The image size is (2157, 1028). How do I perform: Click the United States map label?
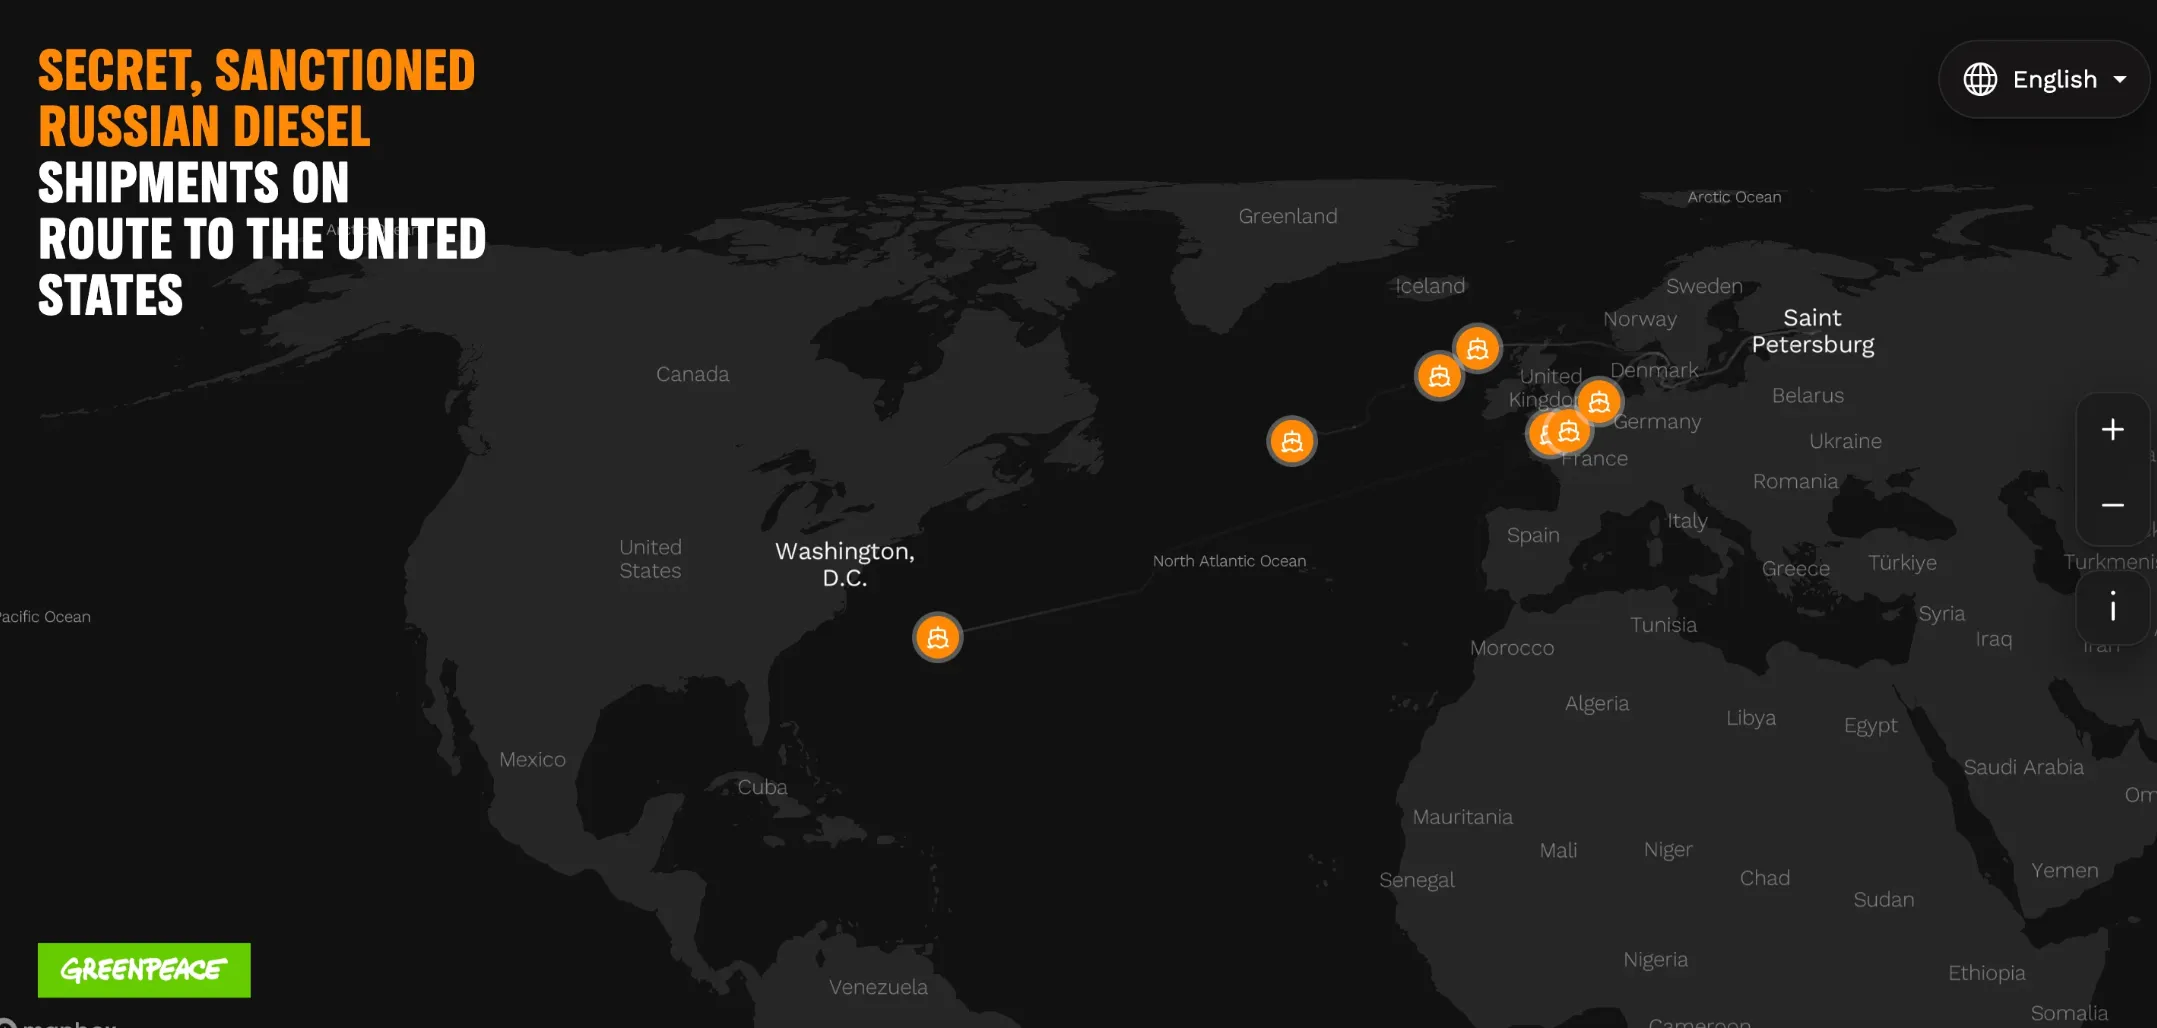(x=650, y=559)
